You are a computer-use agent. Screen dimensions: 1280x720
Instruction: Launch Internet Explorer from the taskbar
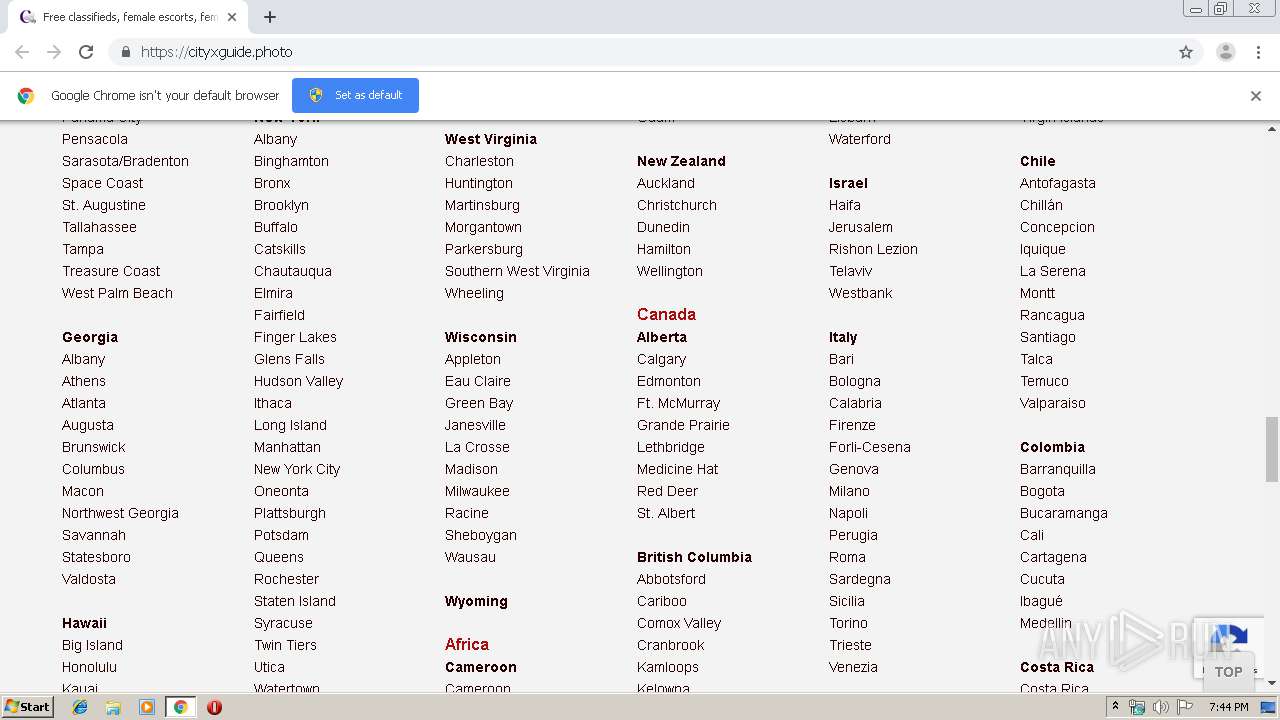(80, 707)
